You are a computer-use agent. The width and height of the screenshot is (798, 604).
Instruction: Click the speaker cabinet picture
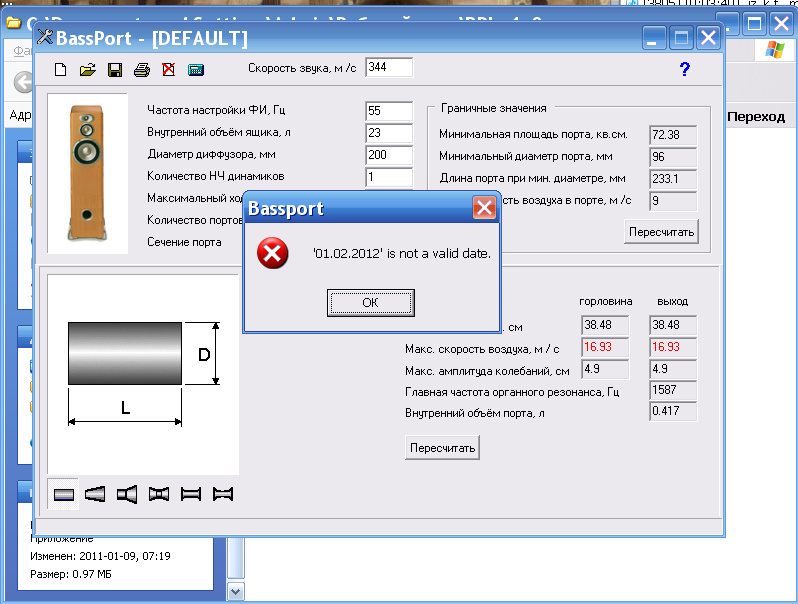pos(88,173)
